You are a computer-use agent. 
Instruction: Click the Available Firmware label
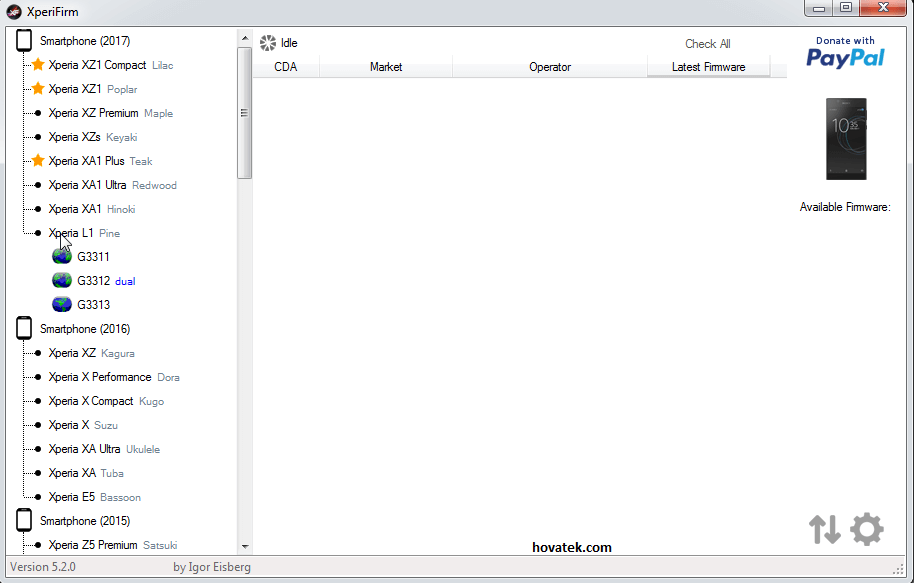click(x=845, y=207)
